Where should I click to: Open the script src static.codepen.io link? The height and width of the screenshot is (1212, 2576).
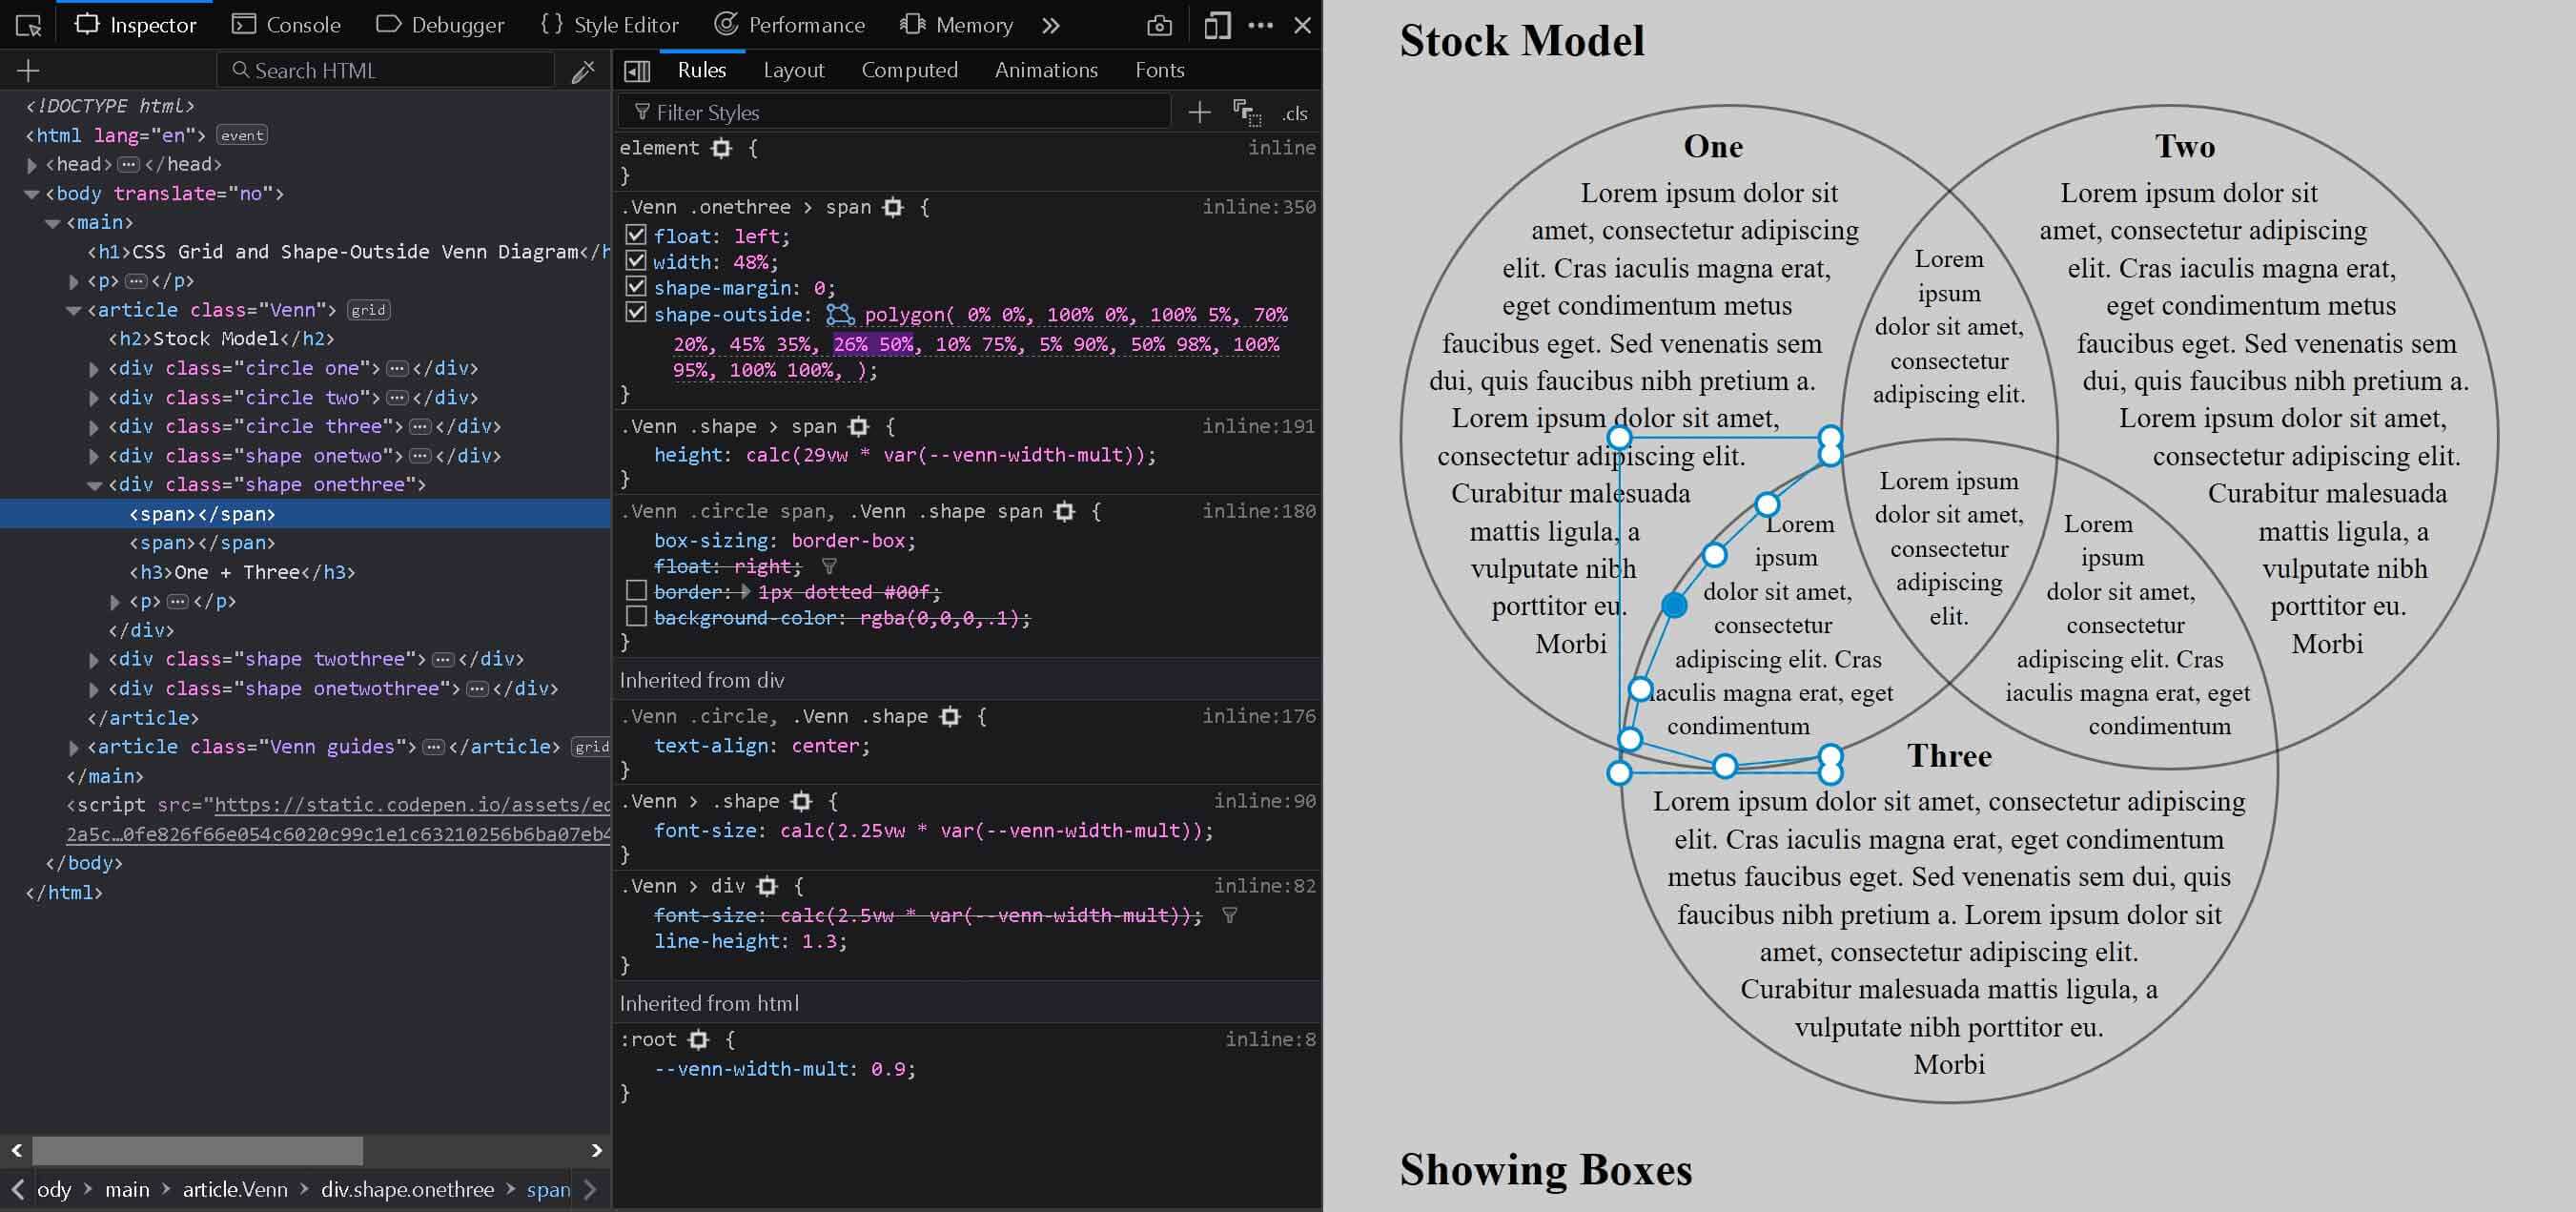coord(412,805)
